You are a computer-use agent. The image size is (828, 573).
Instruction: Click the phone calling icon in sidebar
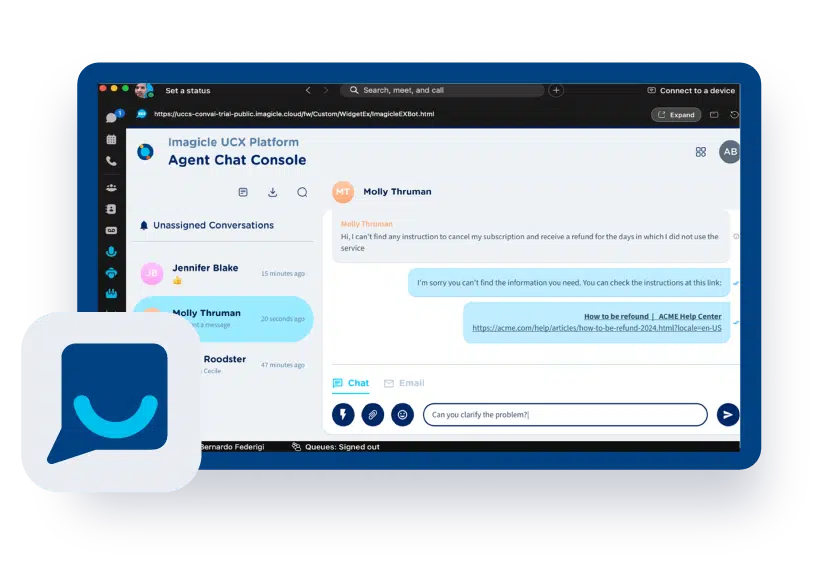coord(112,161)
